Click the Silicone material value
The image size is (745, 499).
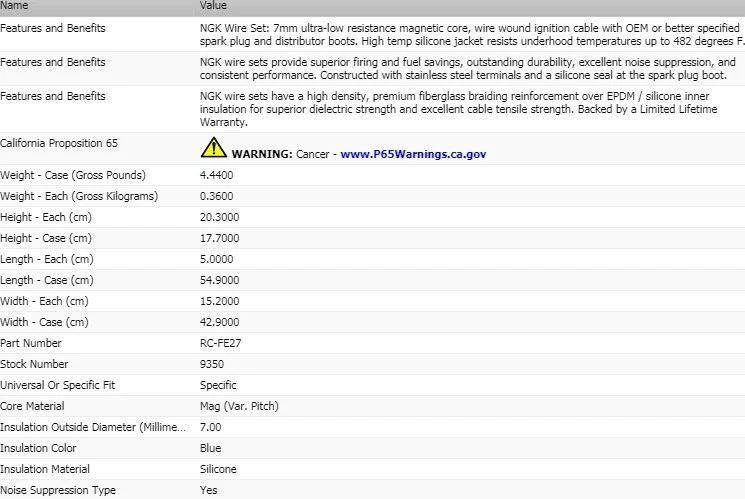pyautogui.click(x=218, y=469)
